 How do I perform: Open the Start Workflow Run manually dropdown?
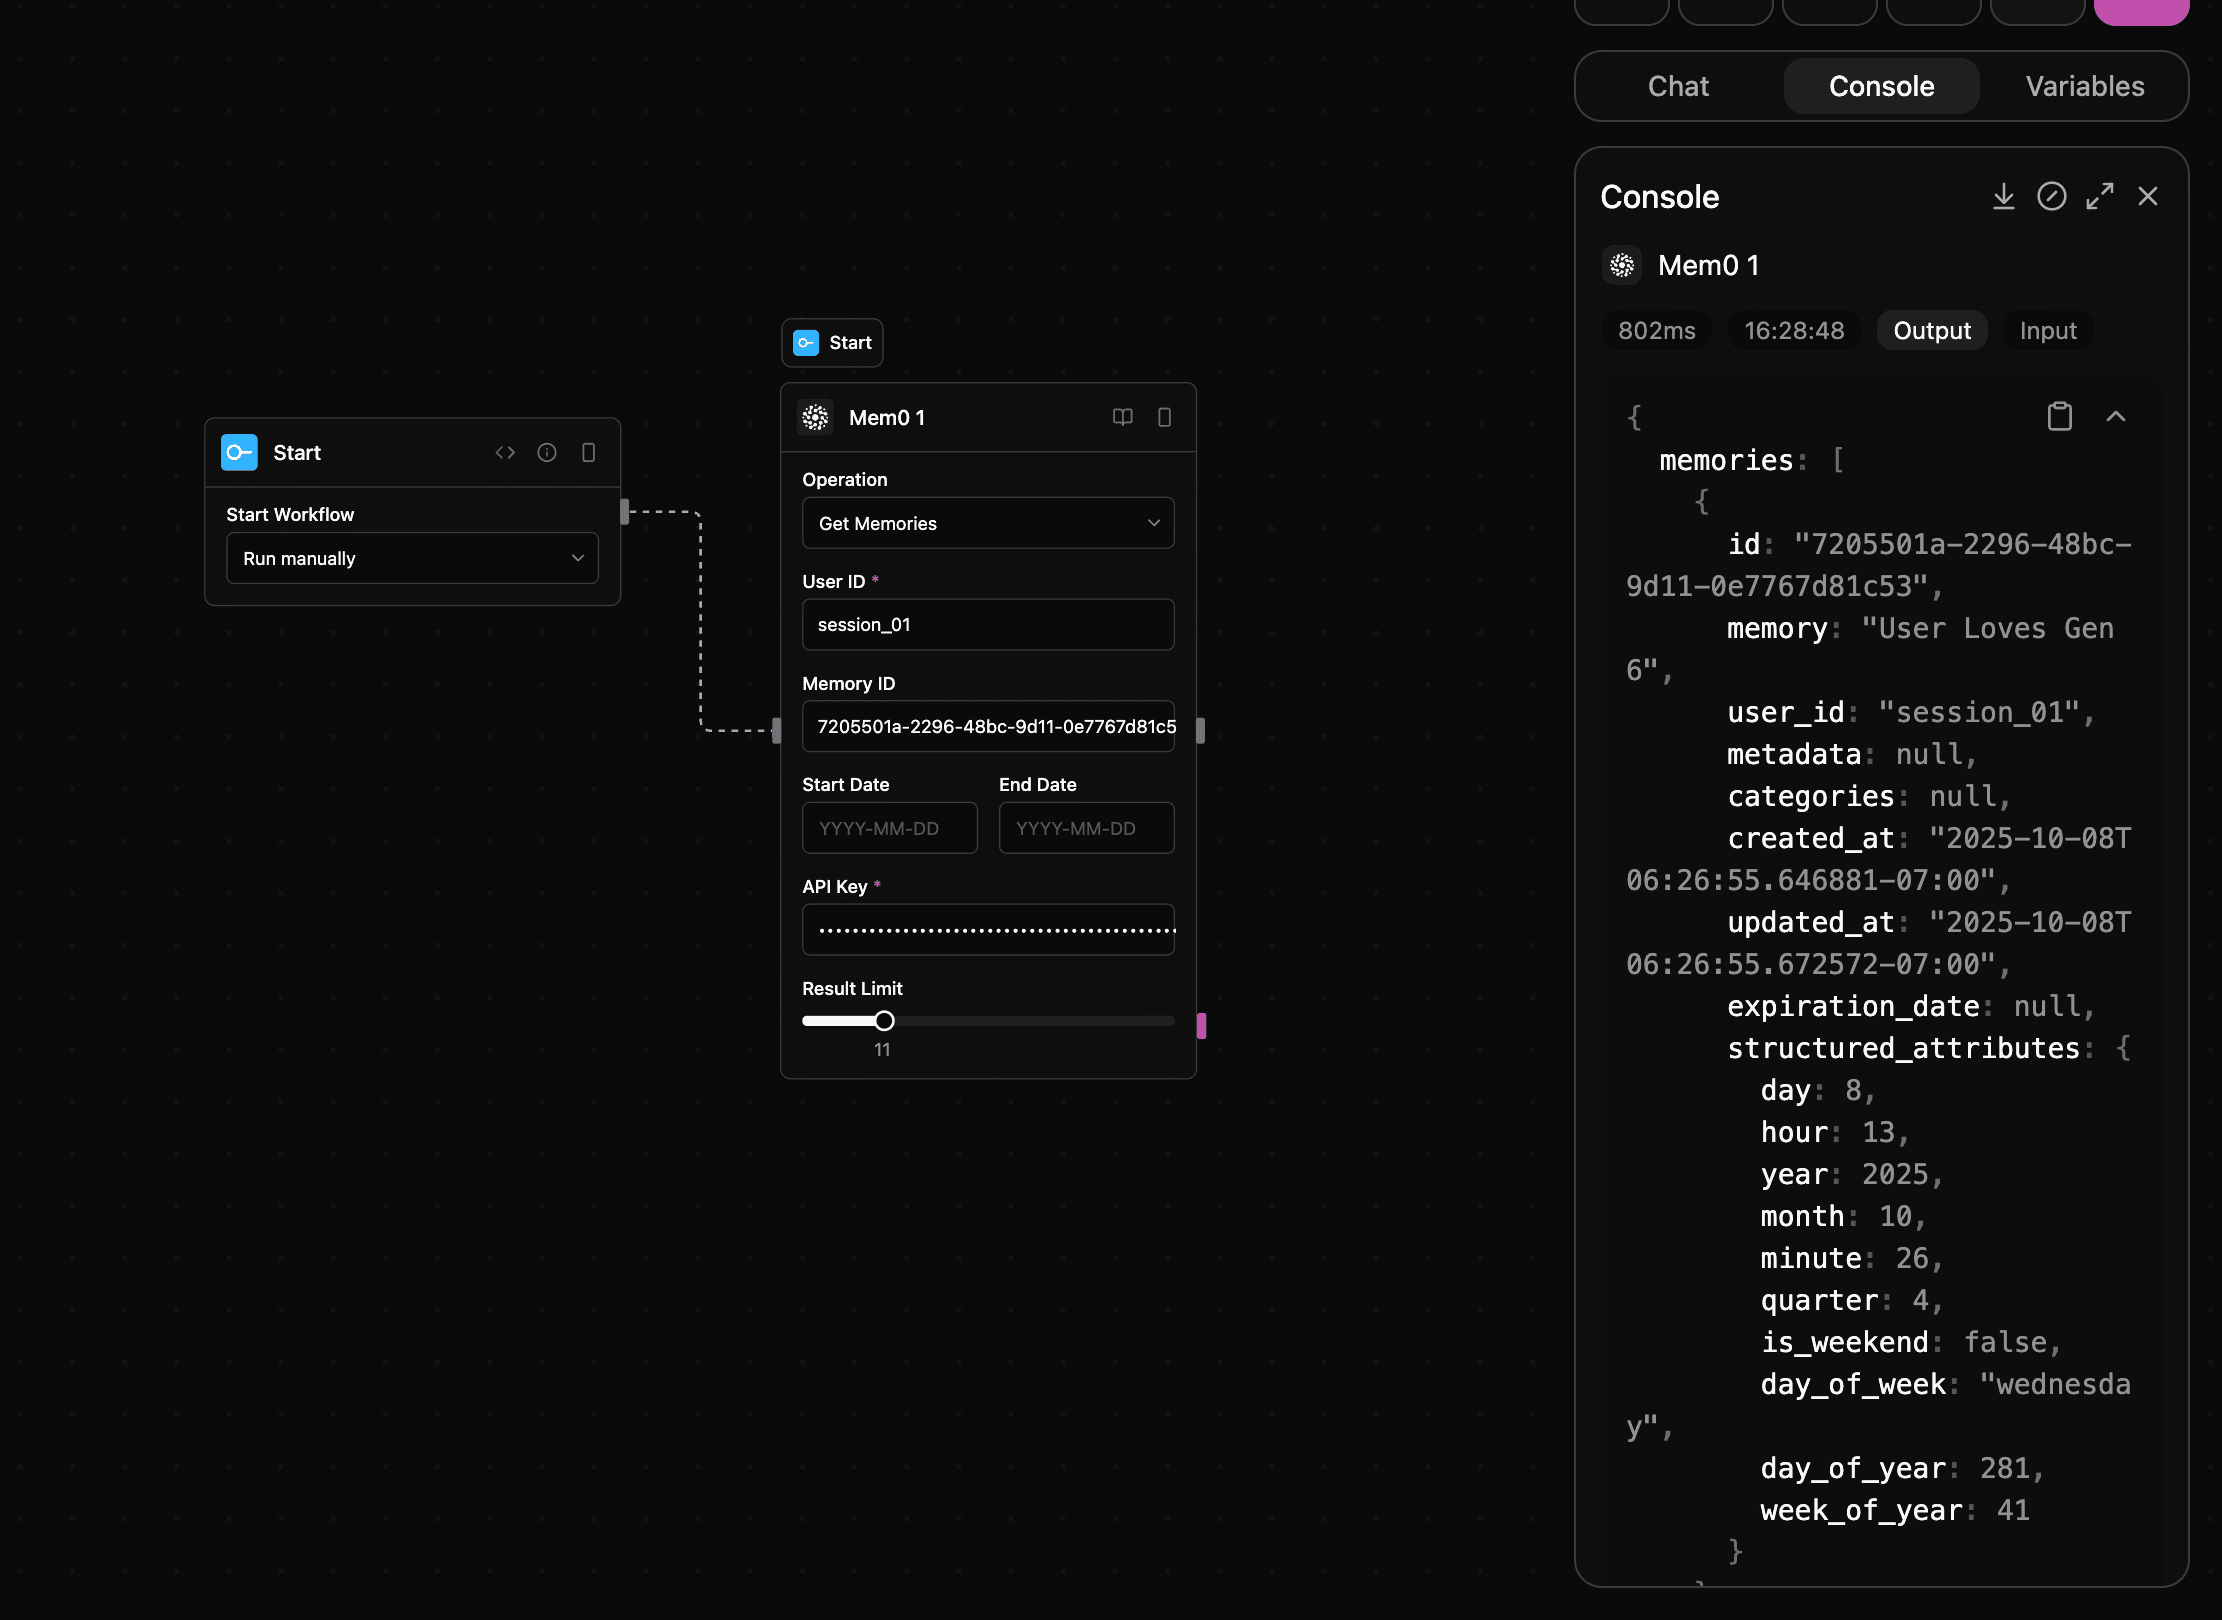point(412,558)
